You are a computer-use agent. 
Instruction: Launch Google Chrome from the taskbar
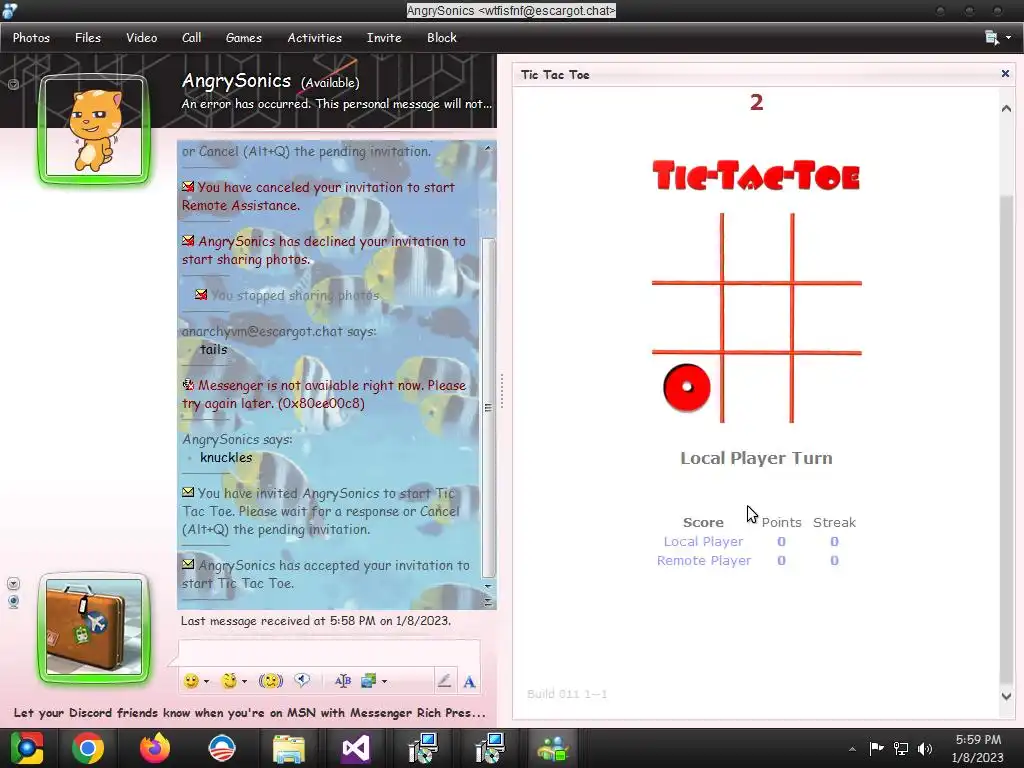click(88, 748)
